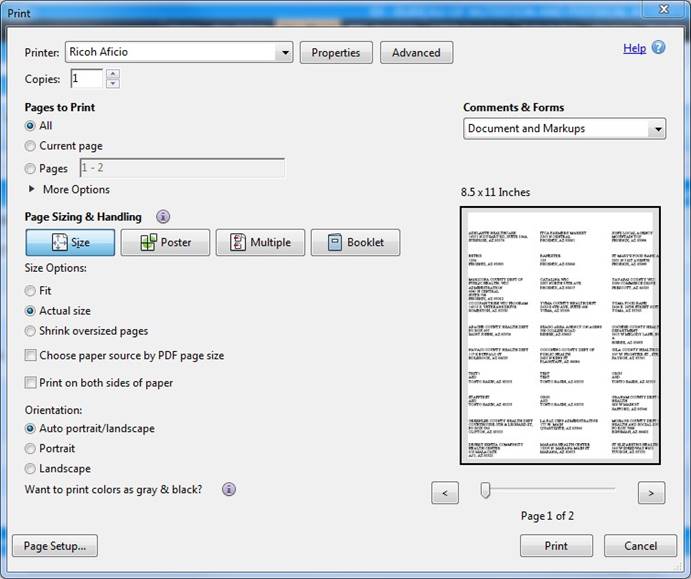Click the page preview slider handle
Viewport: 691px width, 579px height.
click(x=485, y=489)
